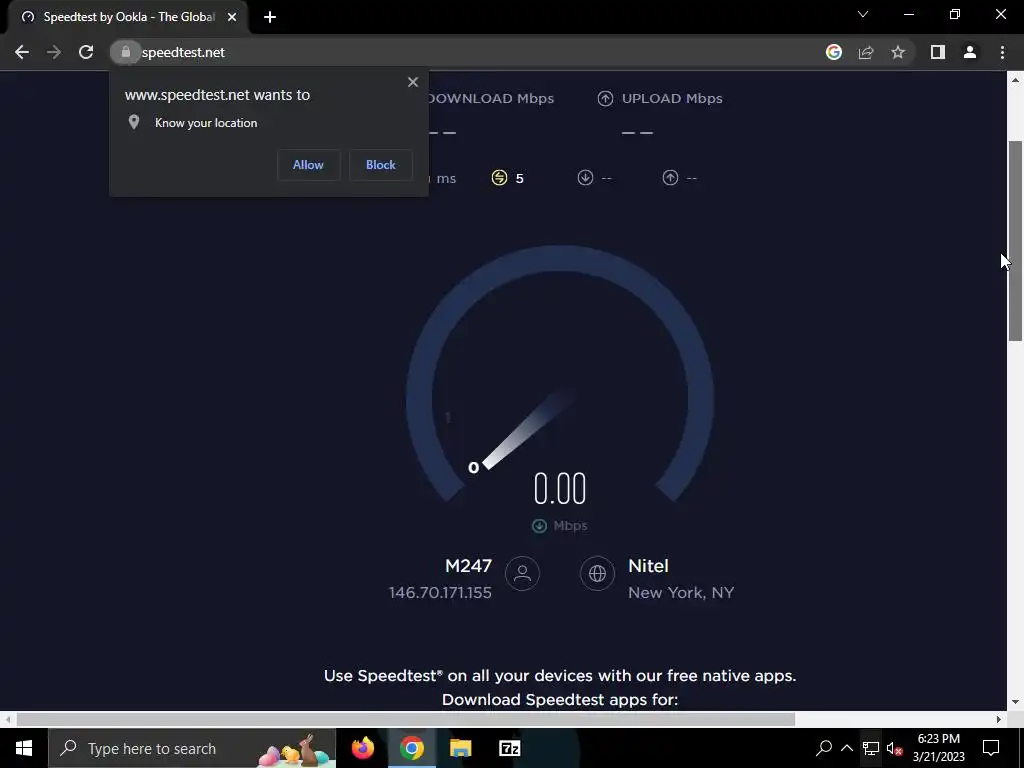
Task: Click the forward navigation arrow
Action: [54, 52]
